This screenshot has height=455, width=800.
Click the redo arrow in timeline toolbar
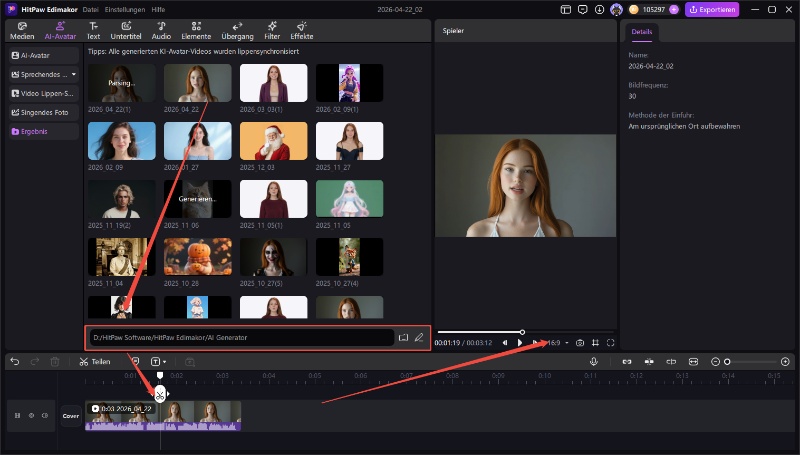35,362
